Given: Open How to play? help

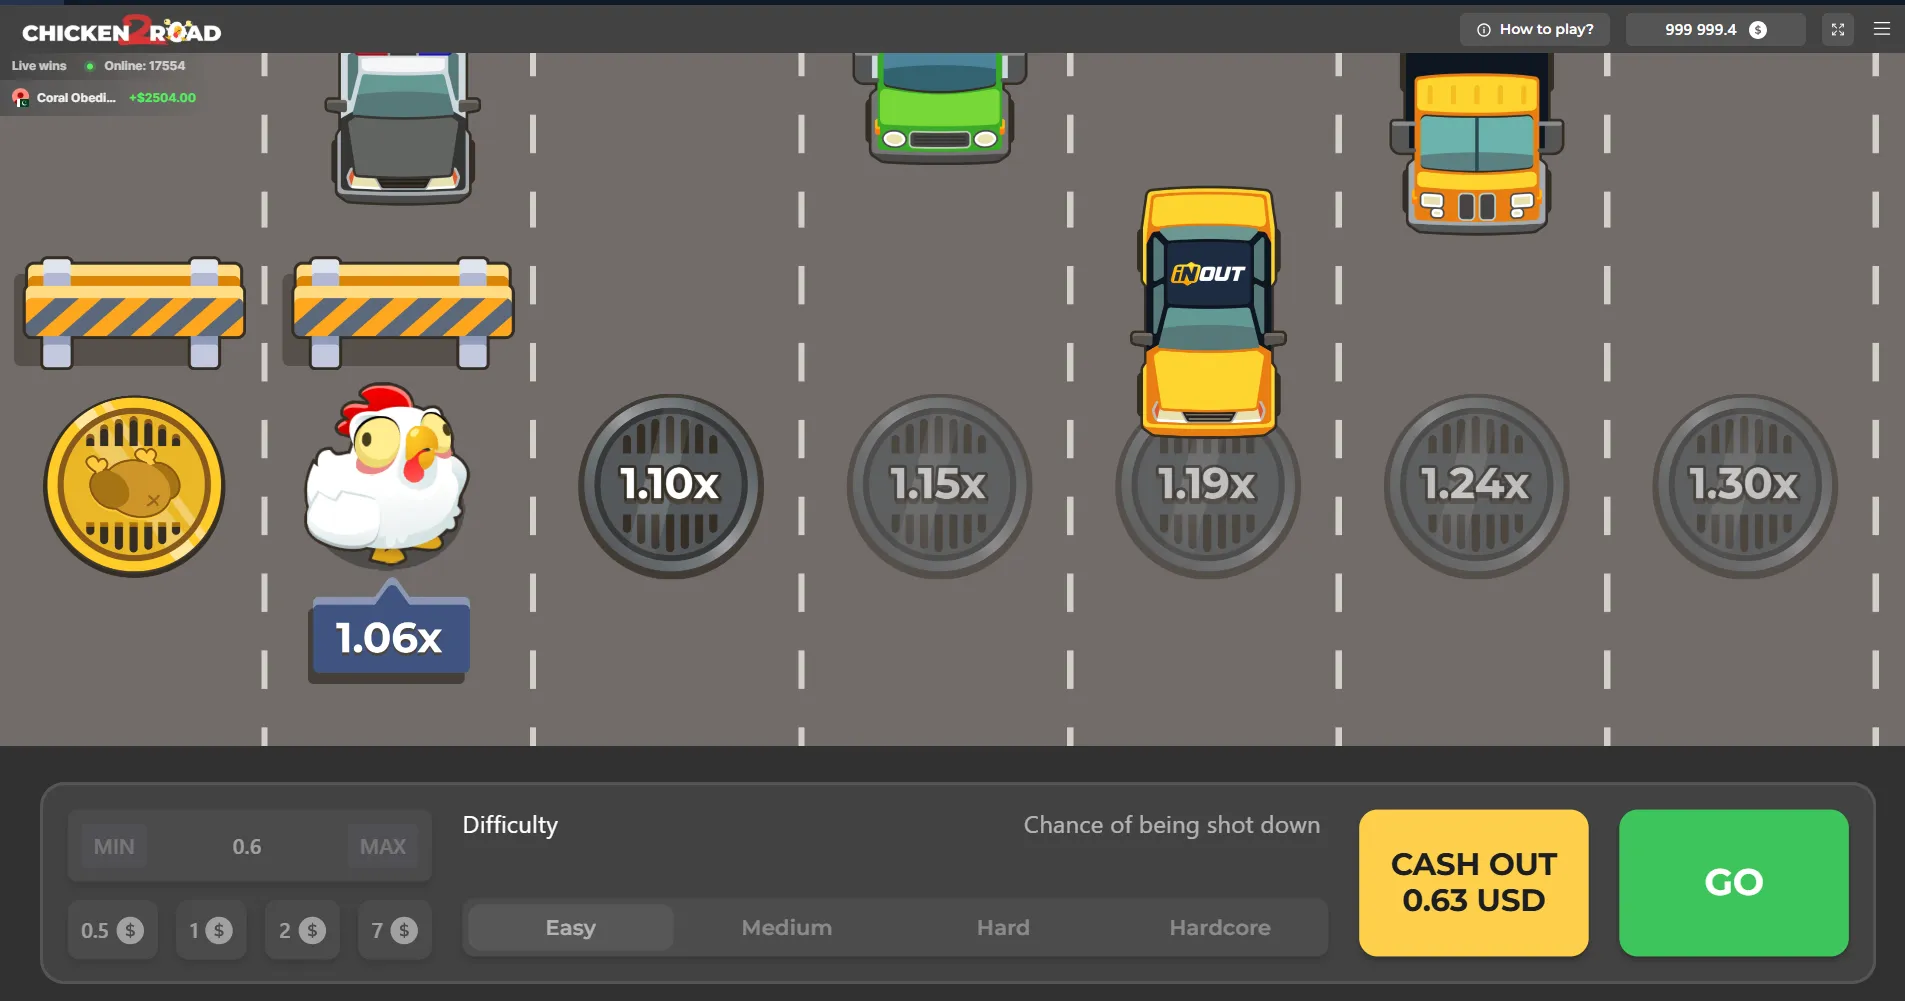Looking at the screenshot, I should pyautogui.click(x=1534, y=30).
